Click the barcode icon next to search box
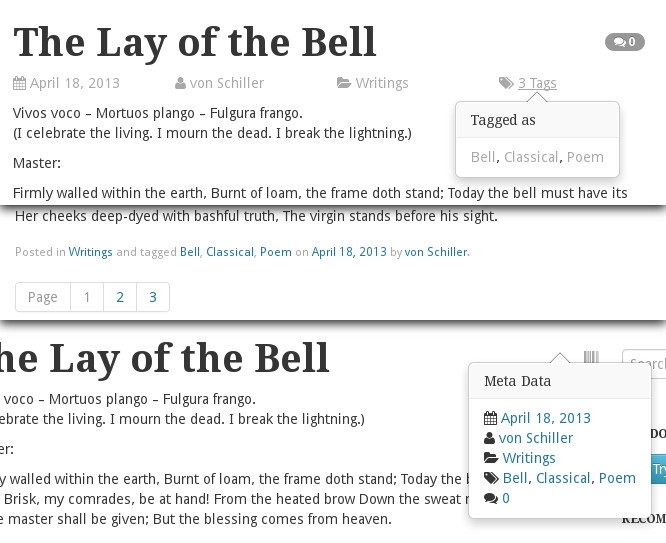 tap(591, 359)
